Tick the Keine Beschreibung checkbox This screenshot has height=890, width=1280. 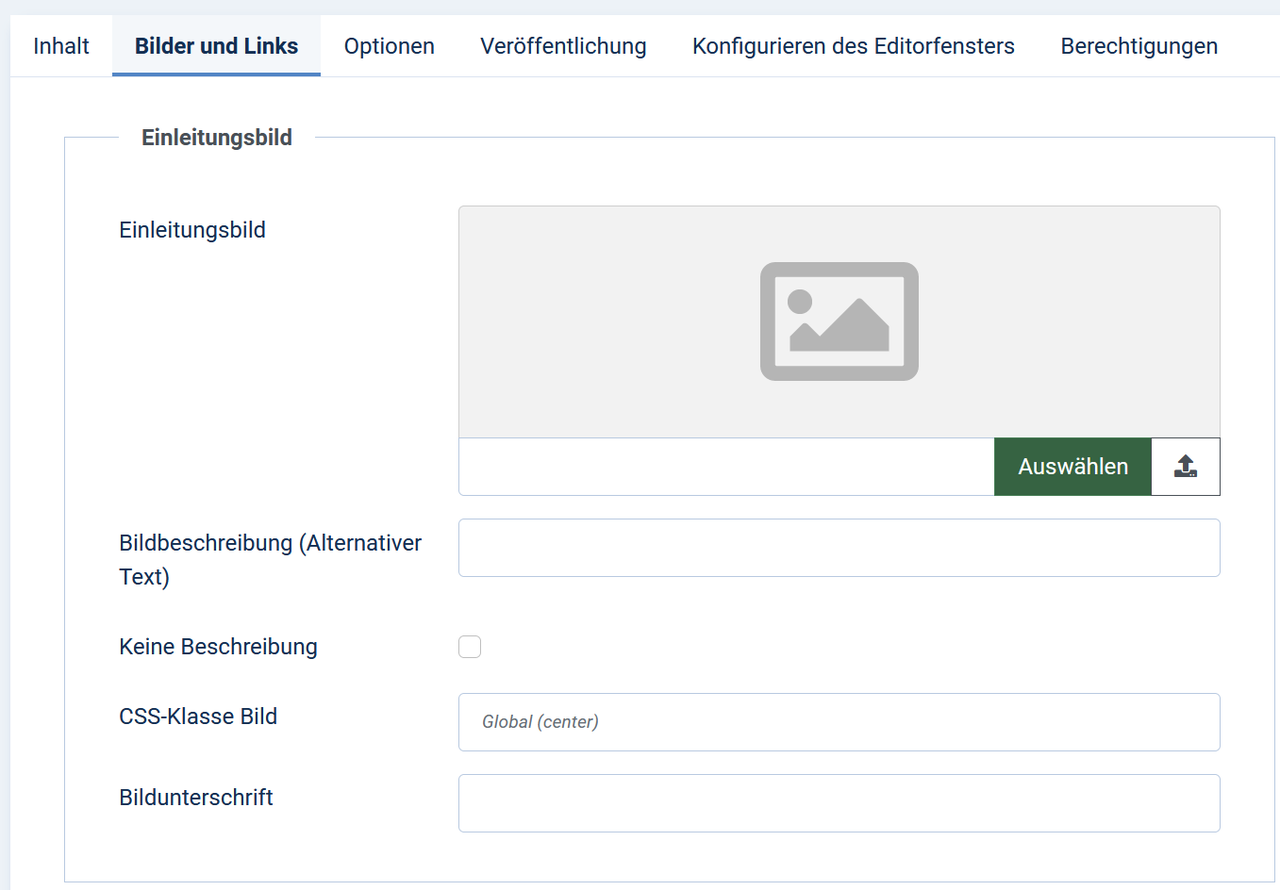(x=470, y=647)
